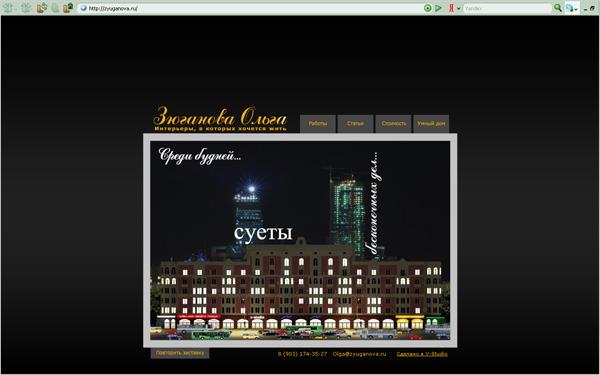Minimize the browser window
This screenshot has height=375, width=600.
click(585, 10)
